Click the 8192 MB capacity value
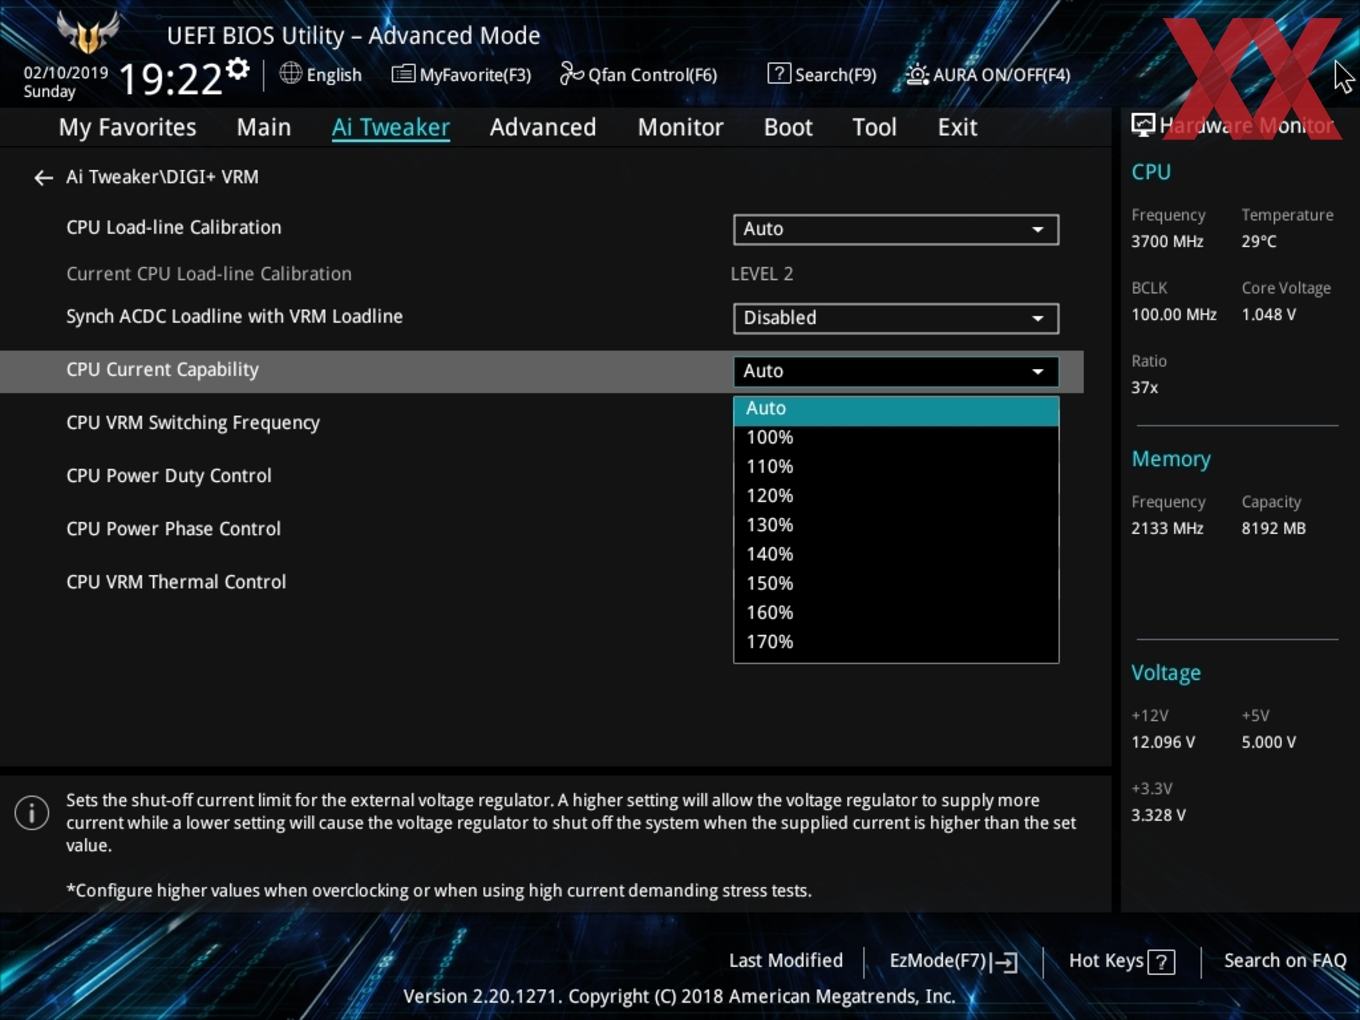This screenshot has width=1360, height=1020. click(1273, 528)
